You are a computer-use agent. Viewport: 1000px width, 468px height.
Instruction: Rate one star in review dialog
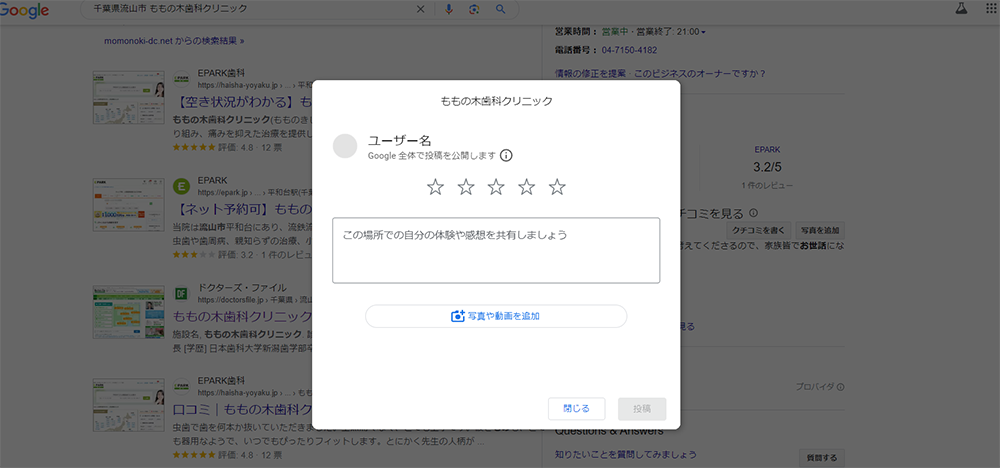(x=435, y=187)
